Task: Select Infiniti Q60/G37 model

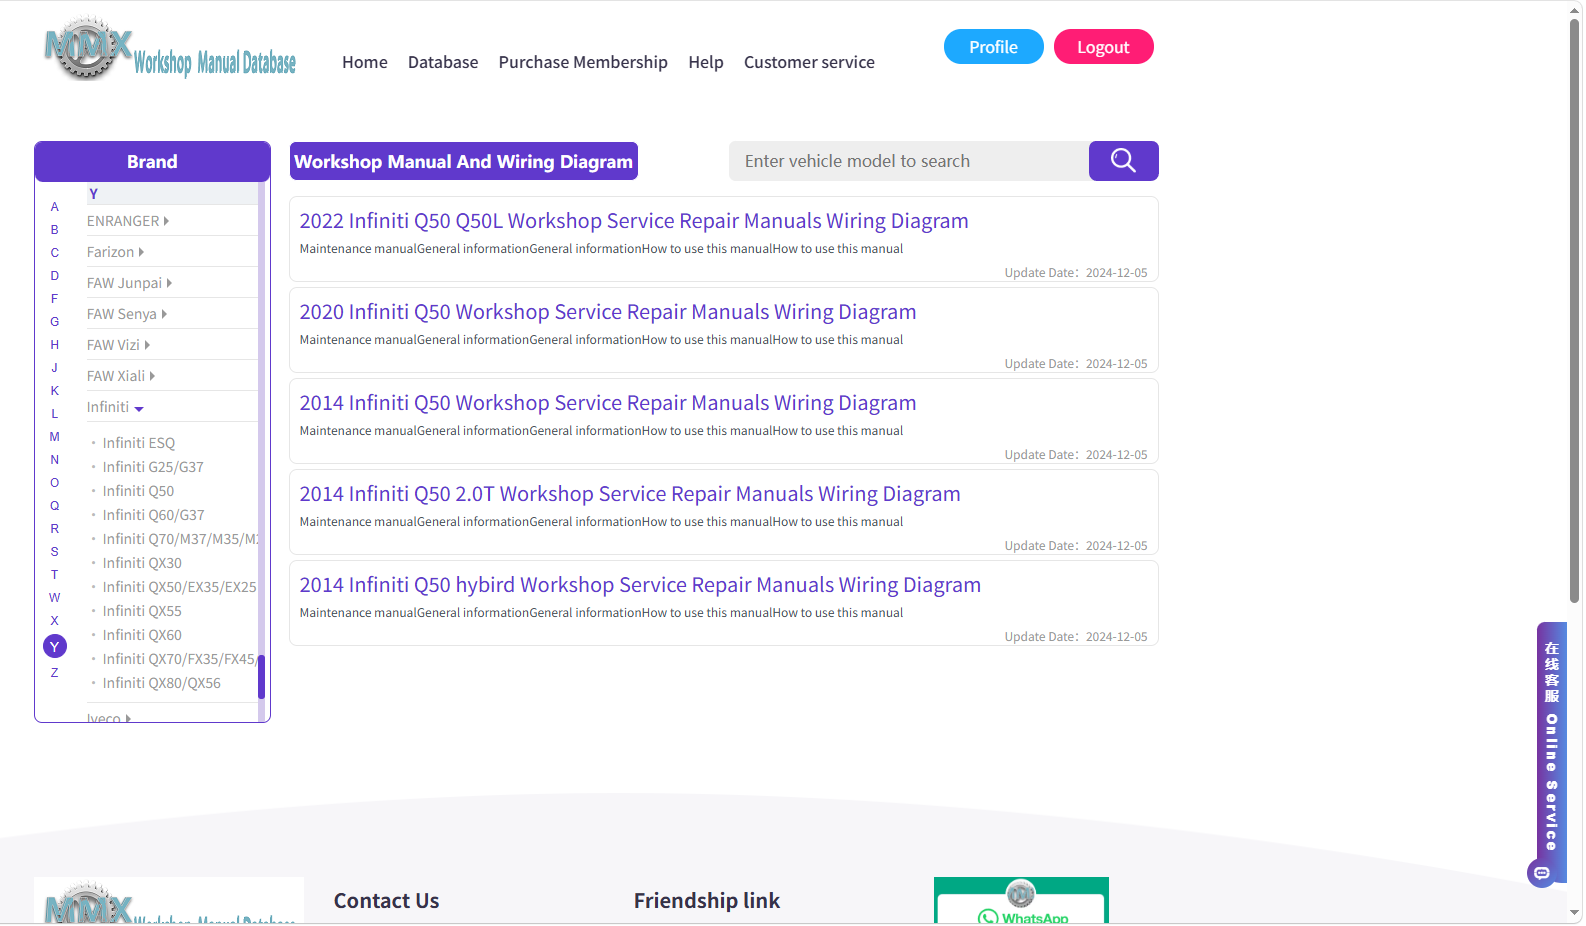Action: pos(153,515)
